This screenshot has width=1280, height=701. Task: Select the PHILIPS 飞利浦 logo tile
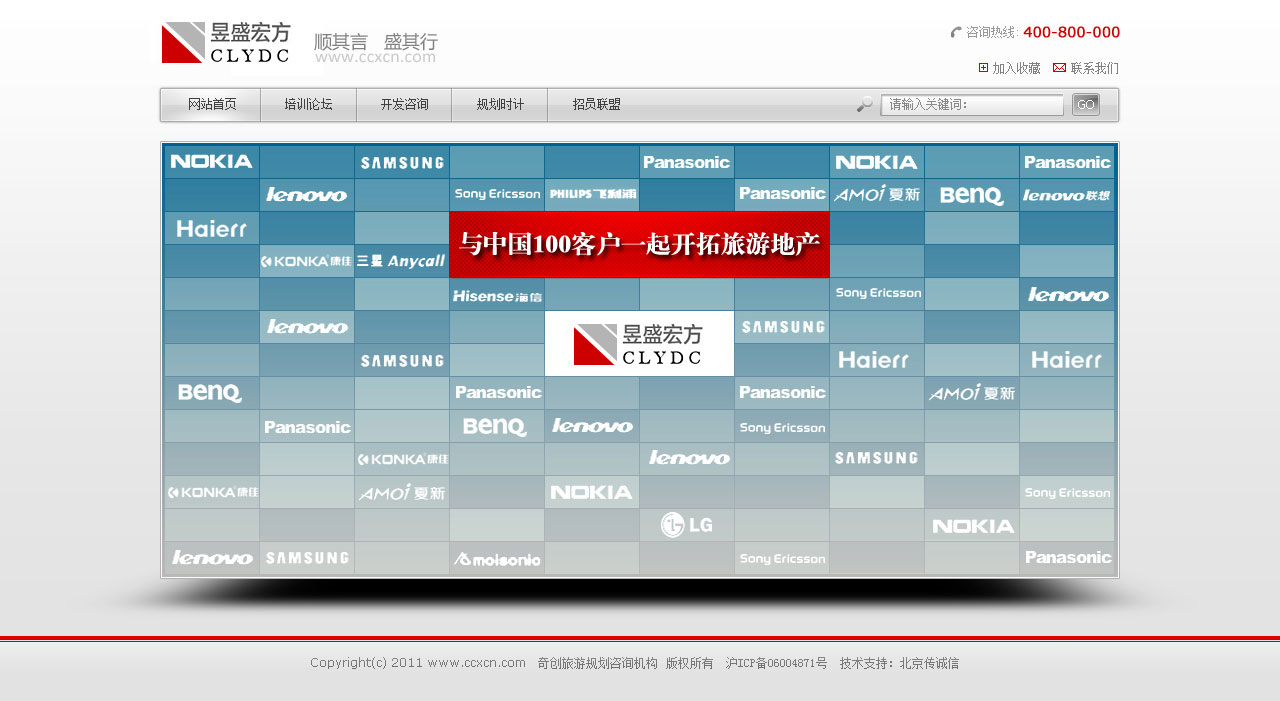(x=592, y=194)
